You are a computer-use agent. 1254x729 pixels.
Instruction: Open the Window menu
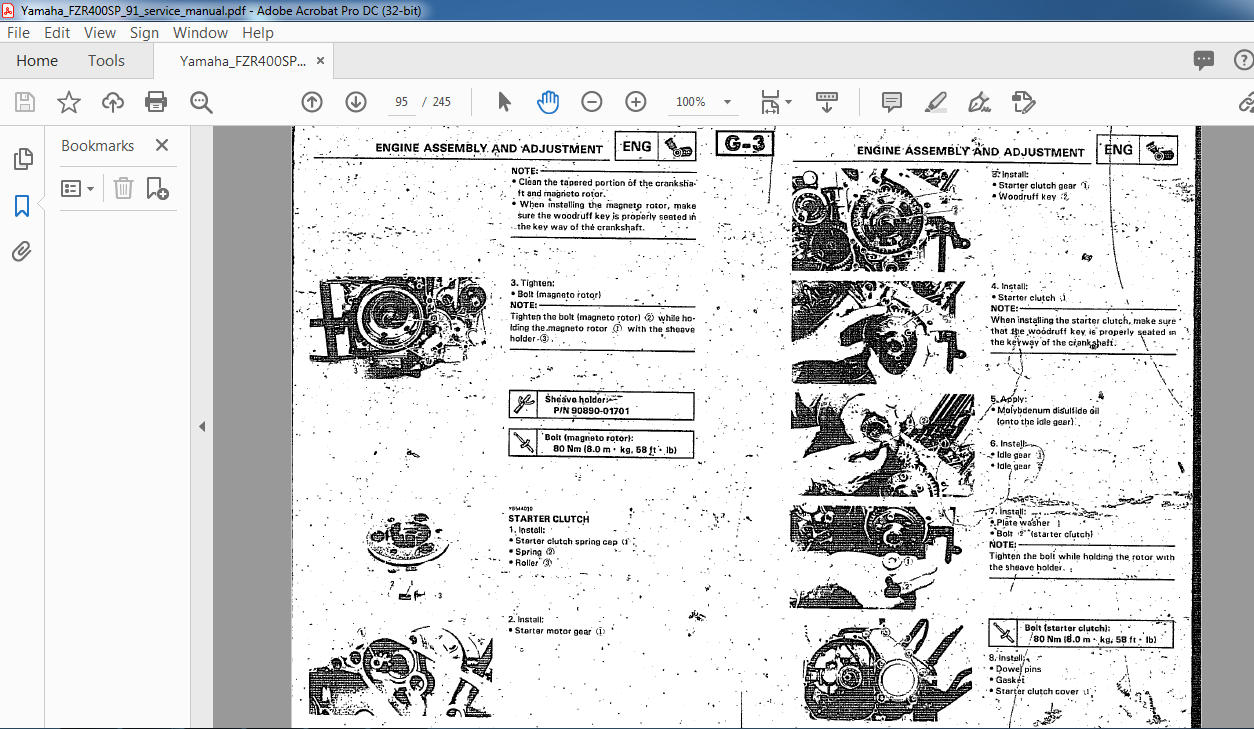(200, 32)
